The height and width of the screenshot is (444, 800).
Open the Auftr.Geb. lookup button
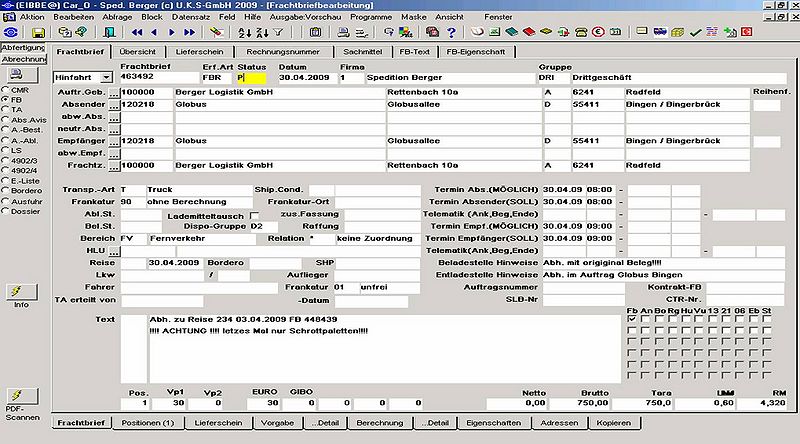pyautogui.click(x=114, y=93)
